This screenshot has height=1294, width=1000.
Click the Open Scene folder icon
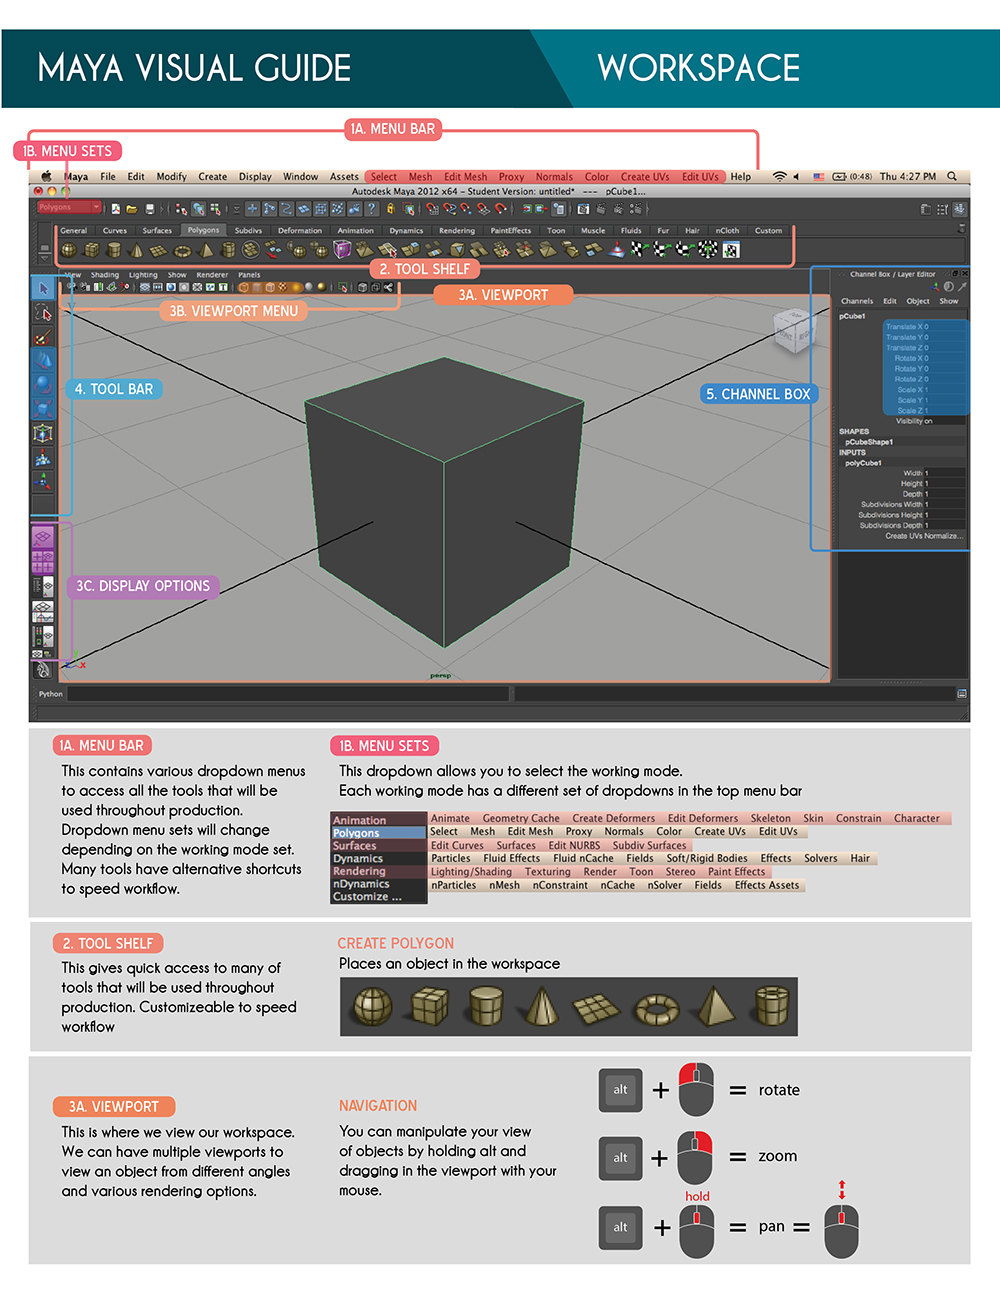pyautogui.click(x=131, y=209)
